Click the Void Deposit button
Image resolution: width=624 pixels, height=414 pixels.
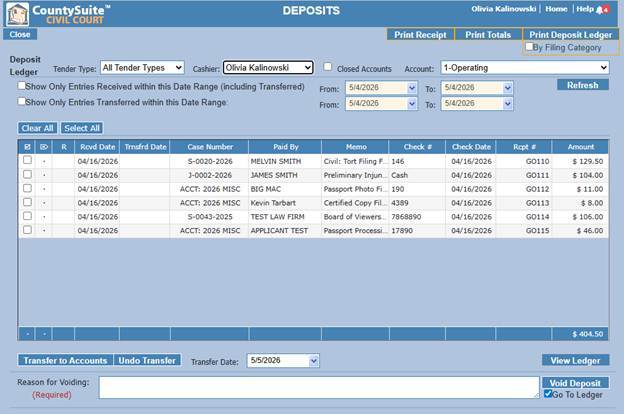point(575,383)
